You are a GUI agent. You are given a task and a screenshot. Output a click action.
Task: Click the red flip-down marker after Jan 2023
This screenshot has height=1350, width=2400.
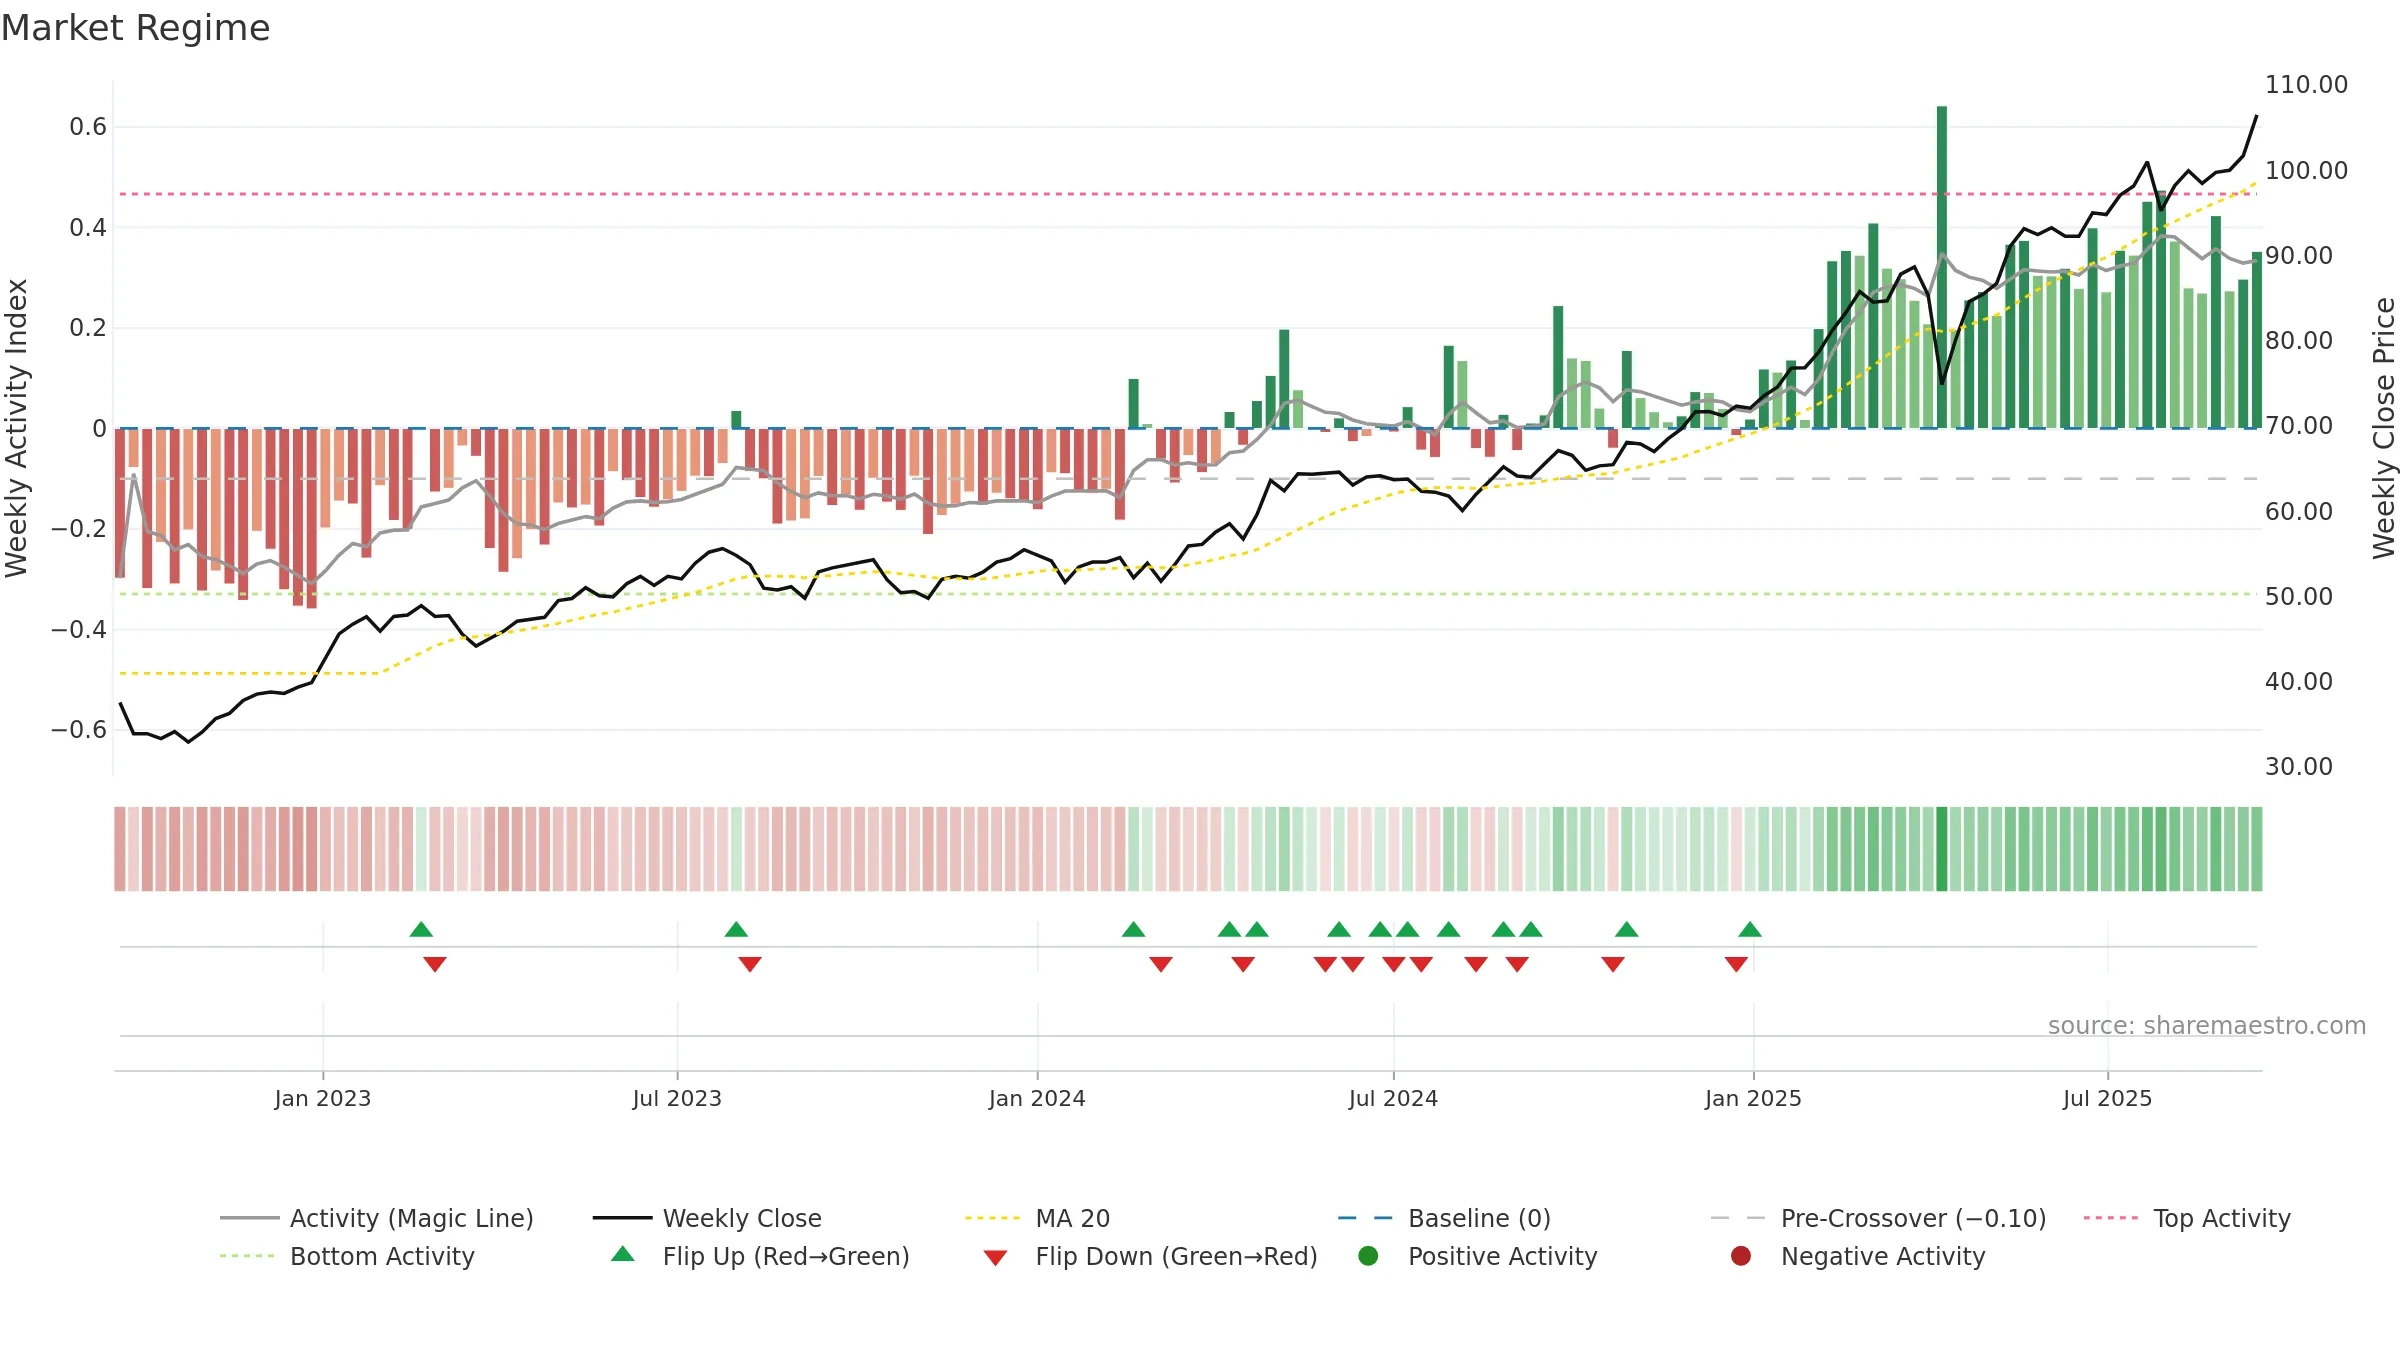pyautogui.click(x=435, y=964)
